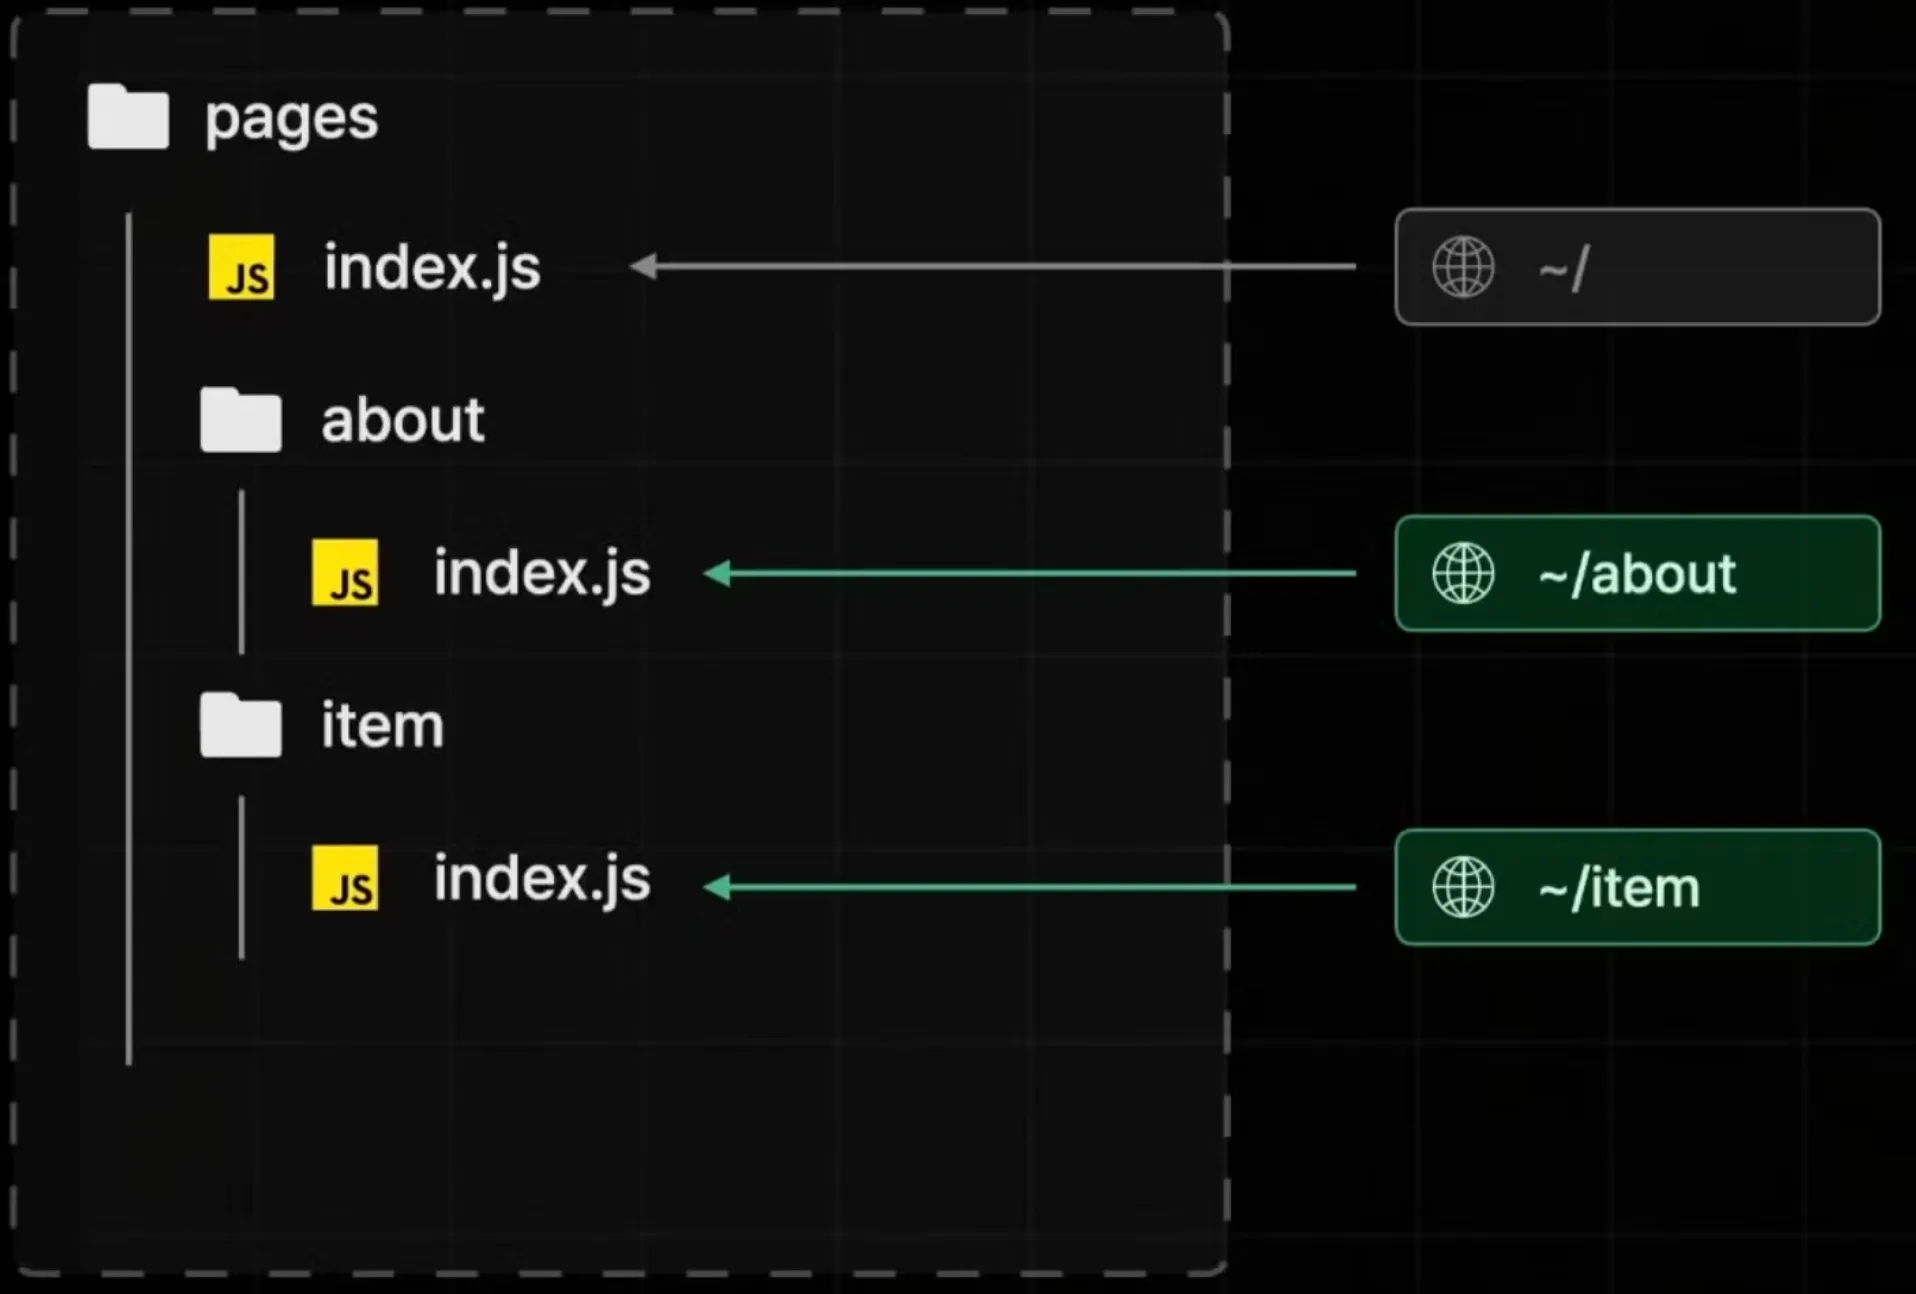Click the ~/item route text

tap(1619, 888)
